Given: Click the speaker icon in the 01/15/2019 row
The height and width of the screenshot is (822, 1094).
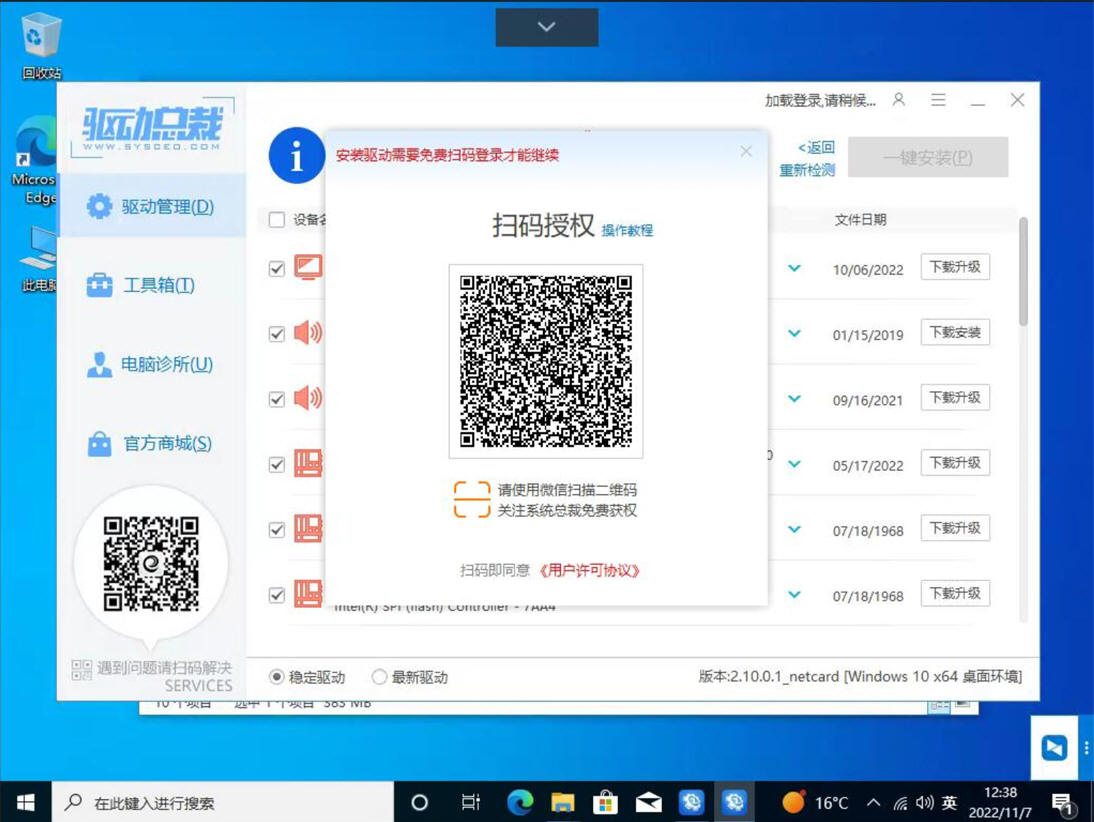Looking at the screenshot, I should tap(308, 333).
